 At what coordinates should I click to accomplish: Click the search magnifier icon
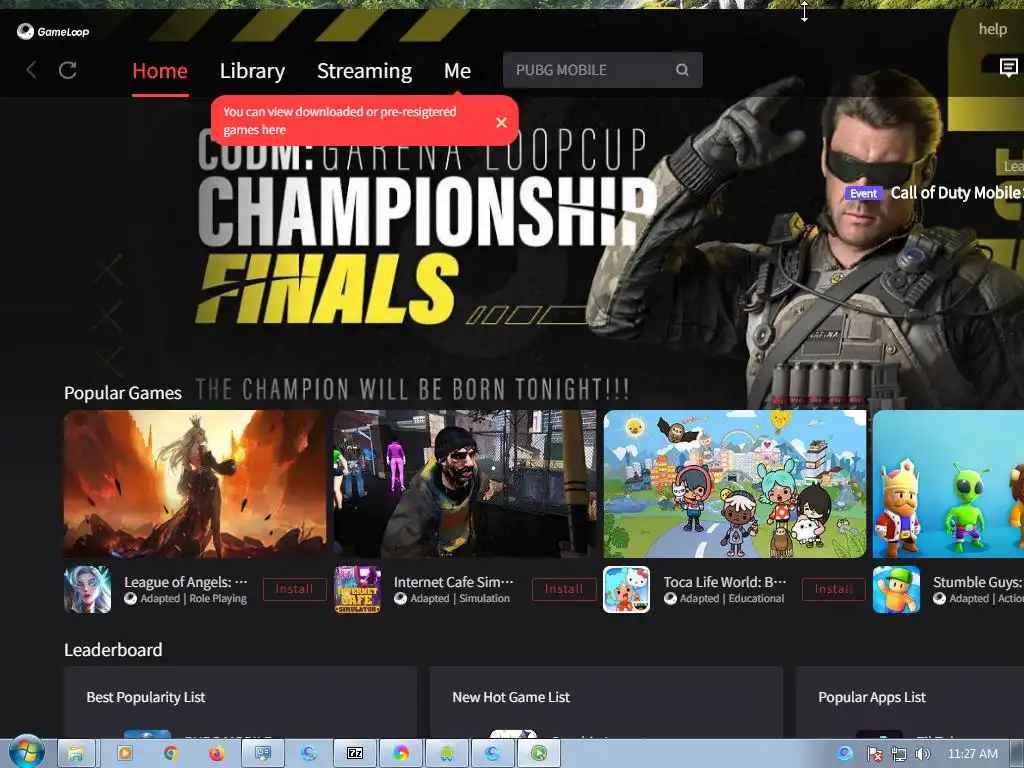(682, 70)
